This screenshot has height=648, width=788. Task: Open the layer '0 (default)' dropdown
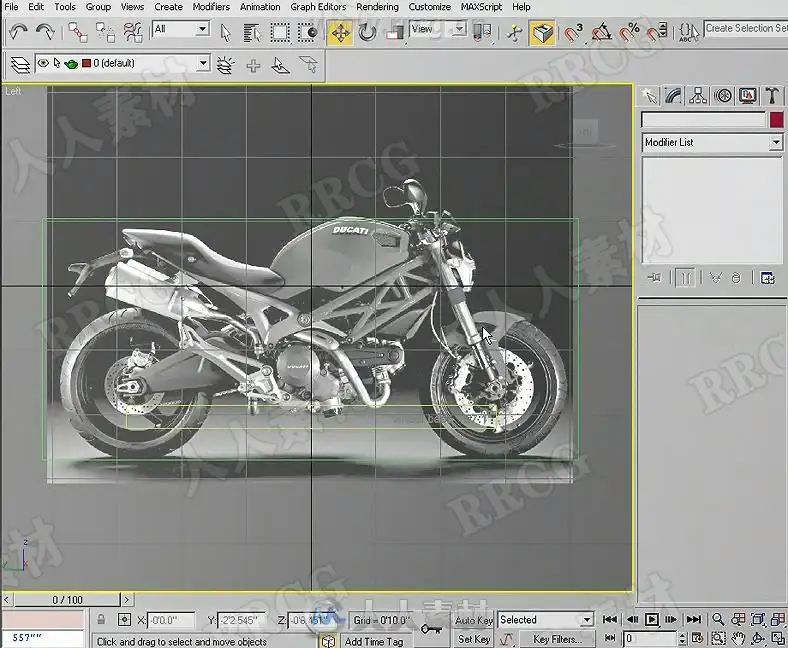coord(203,64)
